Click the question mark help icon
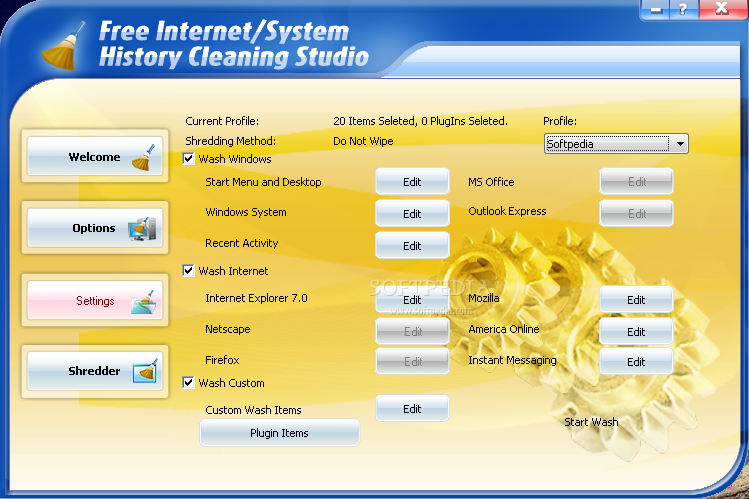This screenshot has height=499, width=749. [x=683, y=9]
